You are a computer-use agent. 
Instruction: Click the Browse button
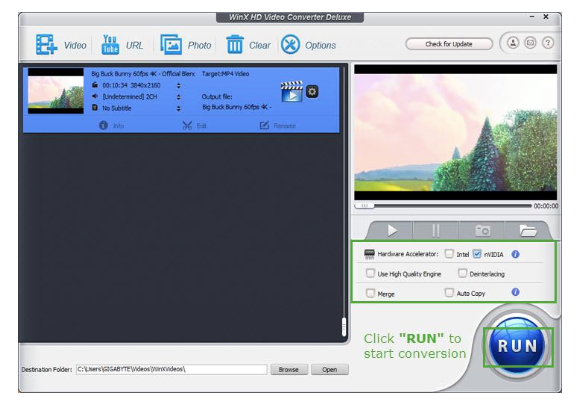pos(289,369)
